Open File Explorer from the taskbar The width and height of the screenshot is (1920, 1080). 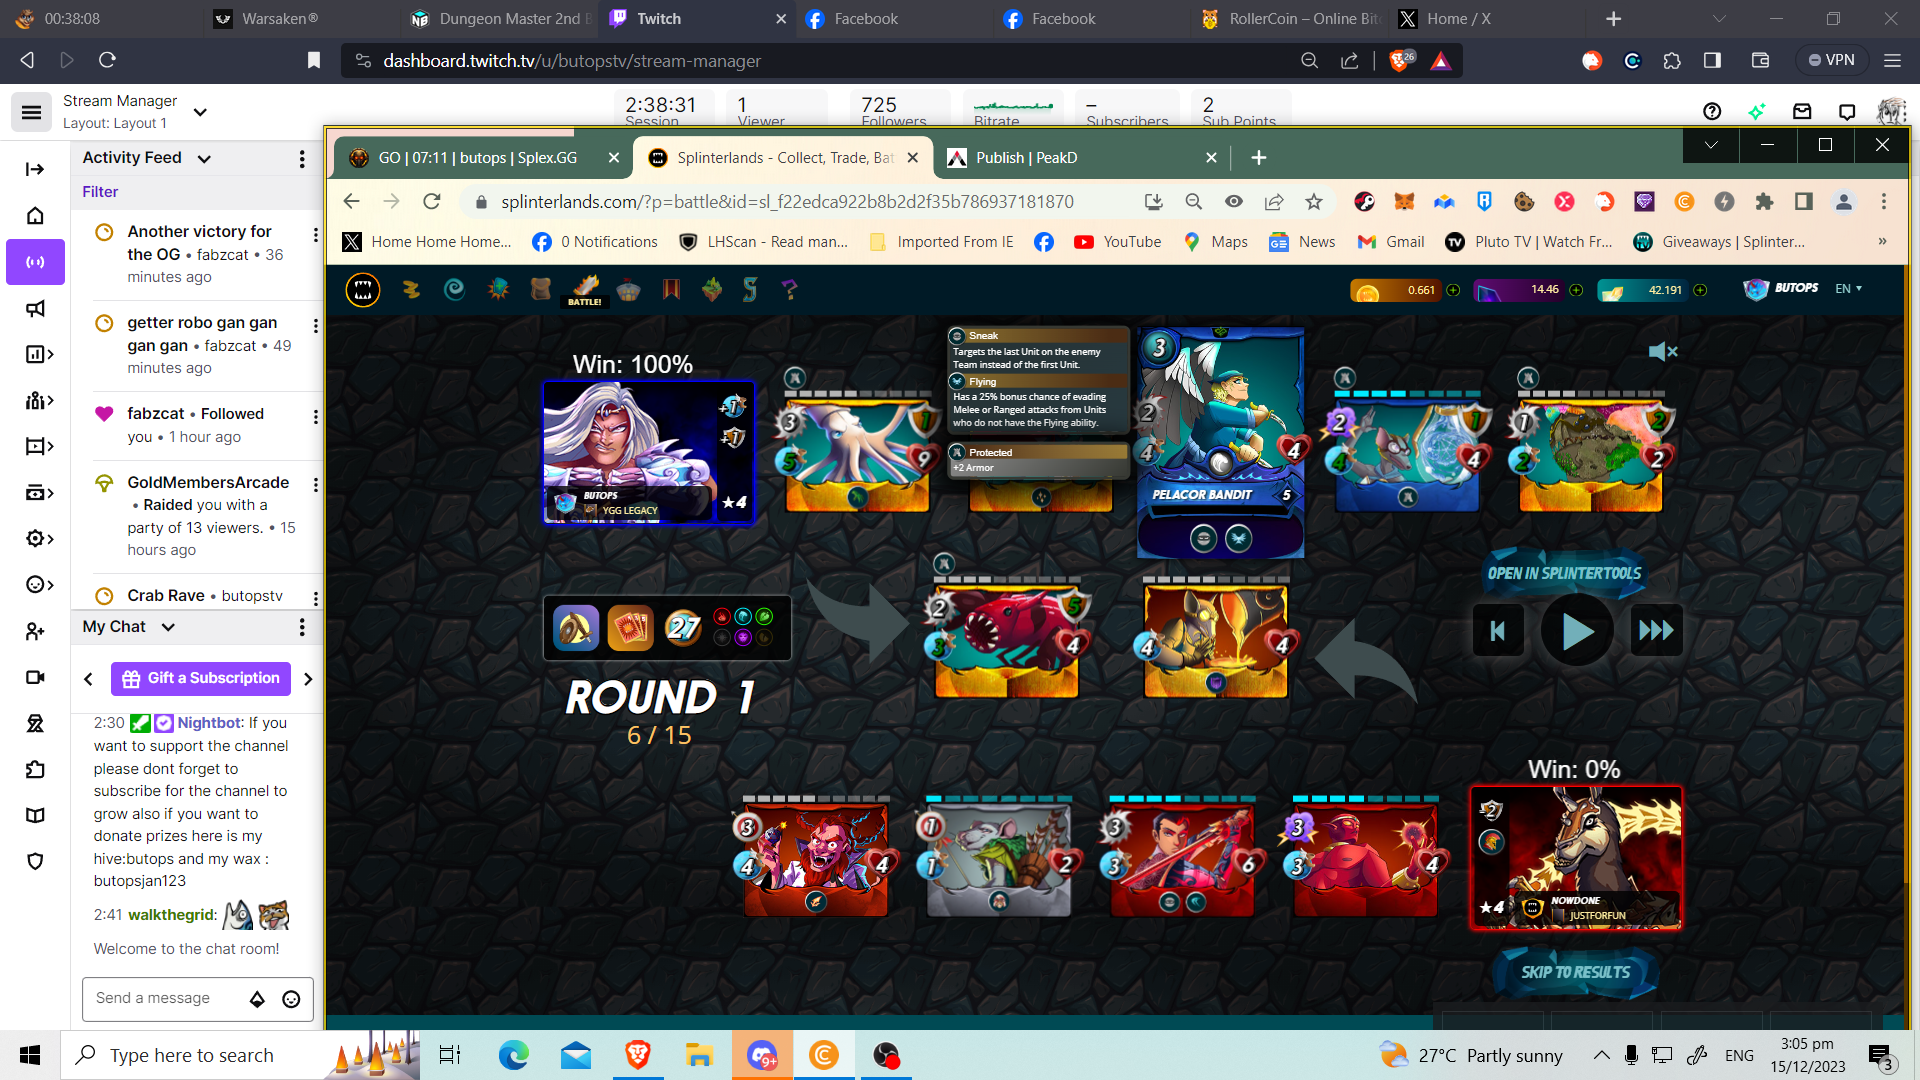(699, 1055)
